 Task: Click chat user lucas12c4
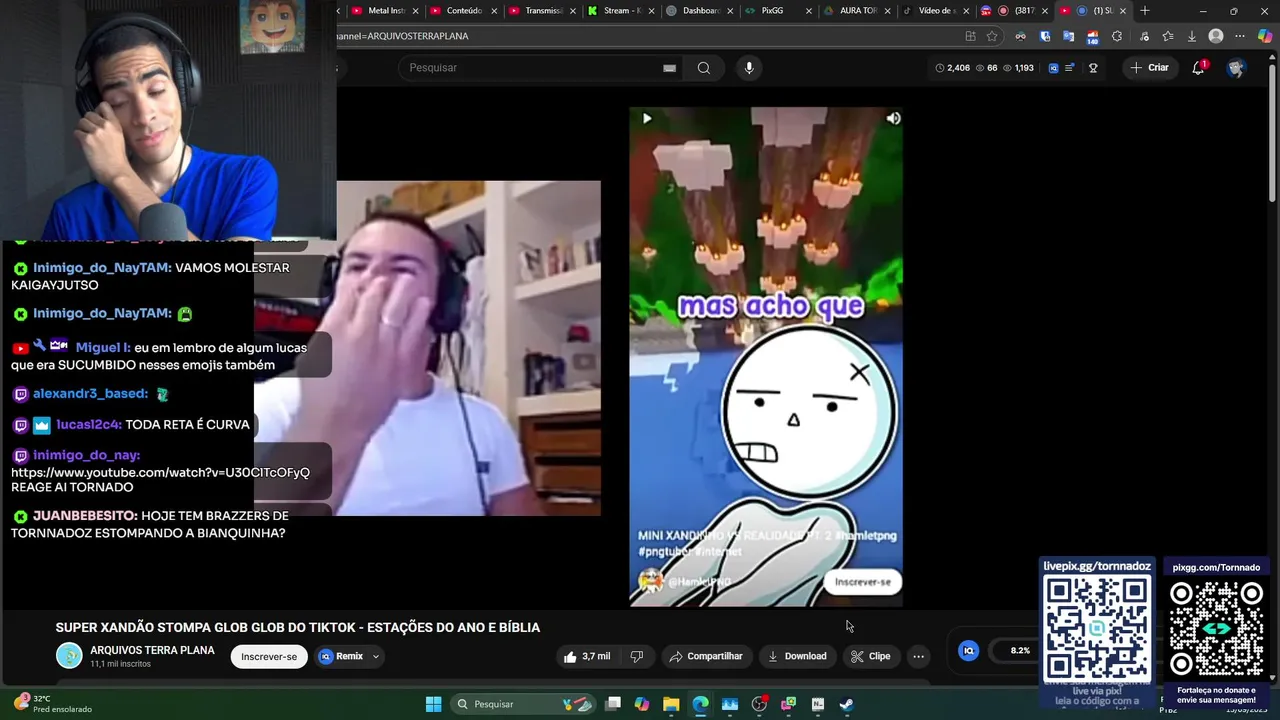tap(88, 425)
